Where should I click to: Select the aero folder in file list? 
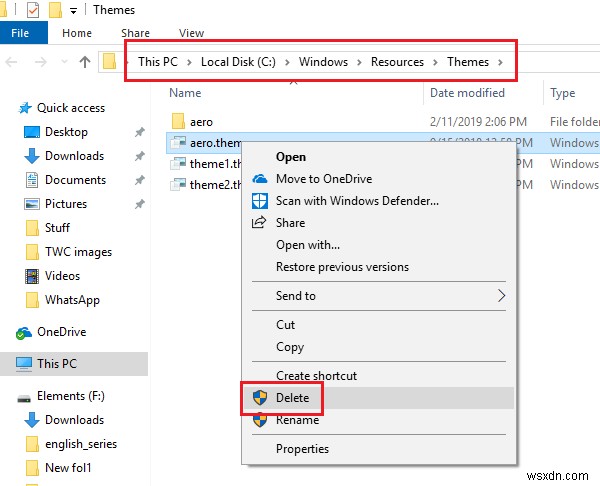[201, 122]
